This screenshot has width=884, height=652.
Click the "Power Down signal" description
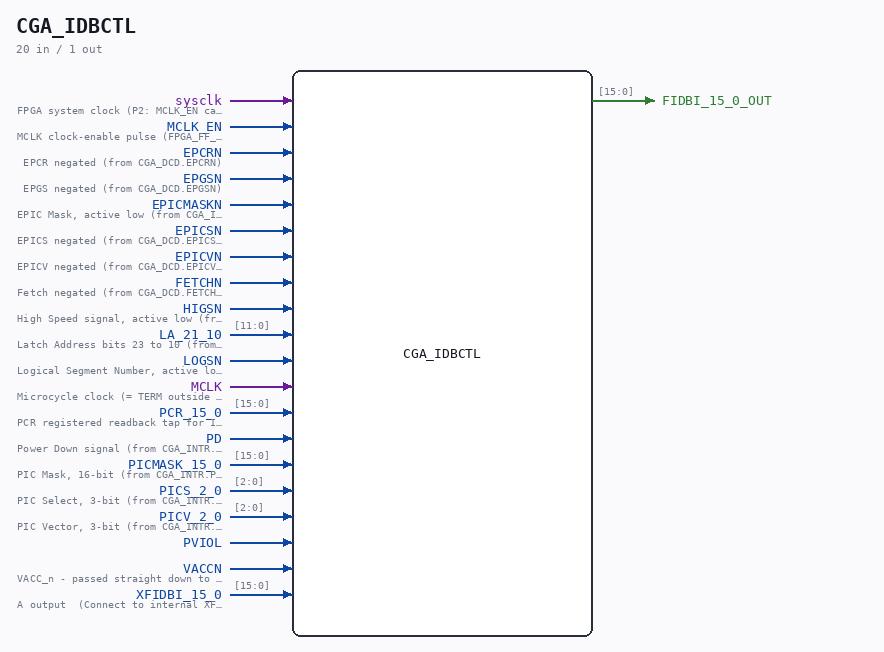point(120,448)
